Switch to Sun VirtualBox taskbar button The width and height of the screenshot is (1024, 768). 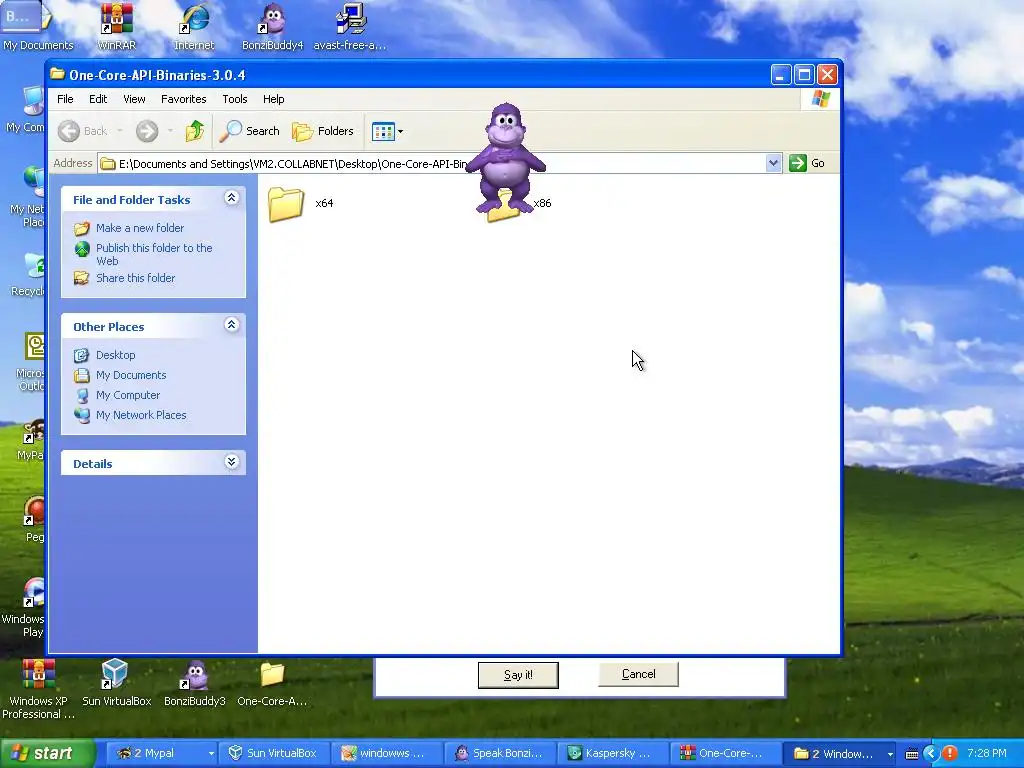coord(274,753)
